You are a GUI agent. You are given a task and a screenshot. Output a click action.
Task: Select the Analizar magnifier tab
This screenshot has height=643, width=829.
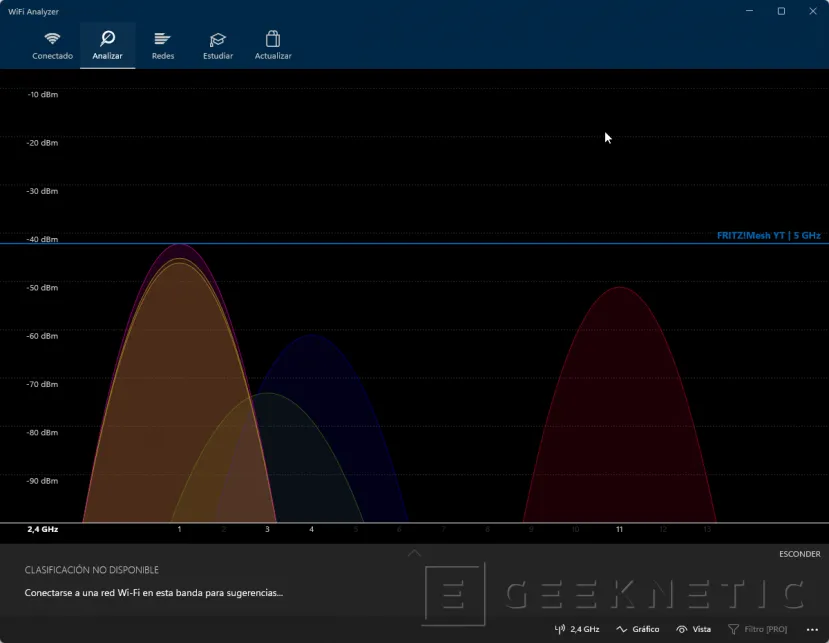point(107,45)
